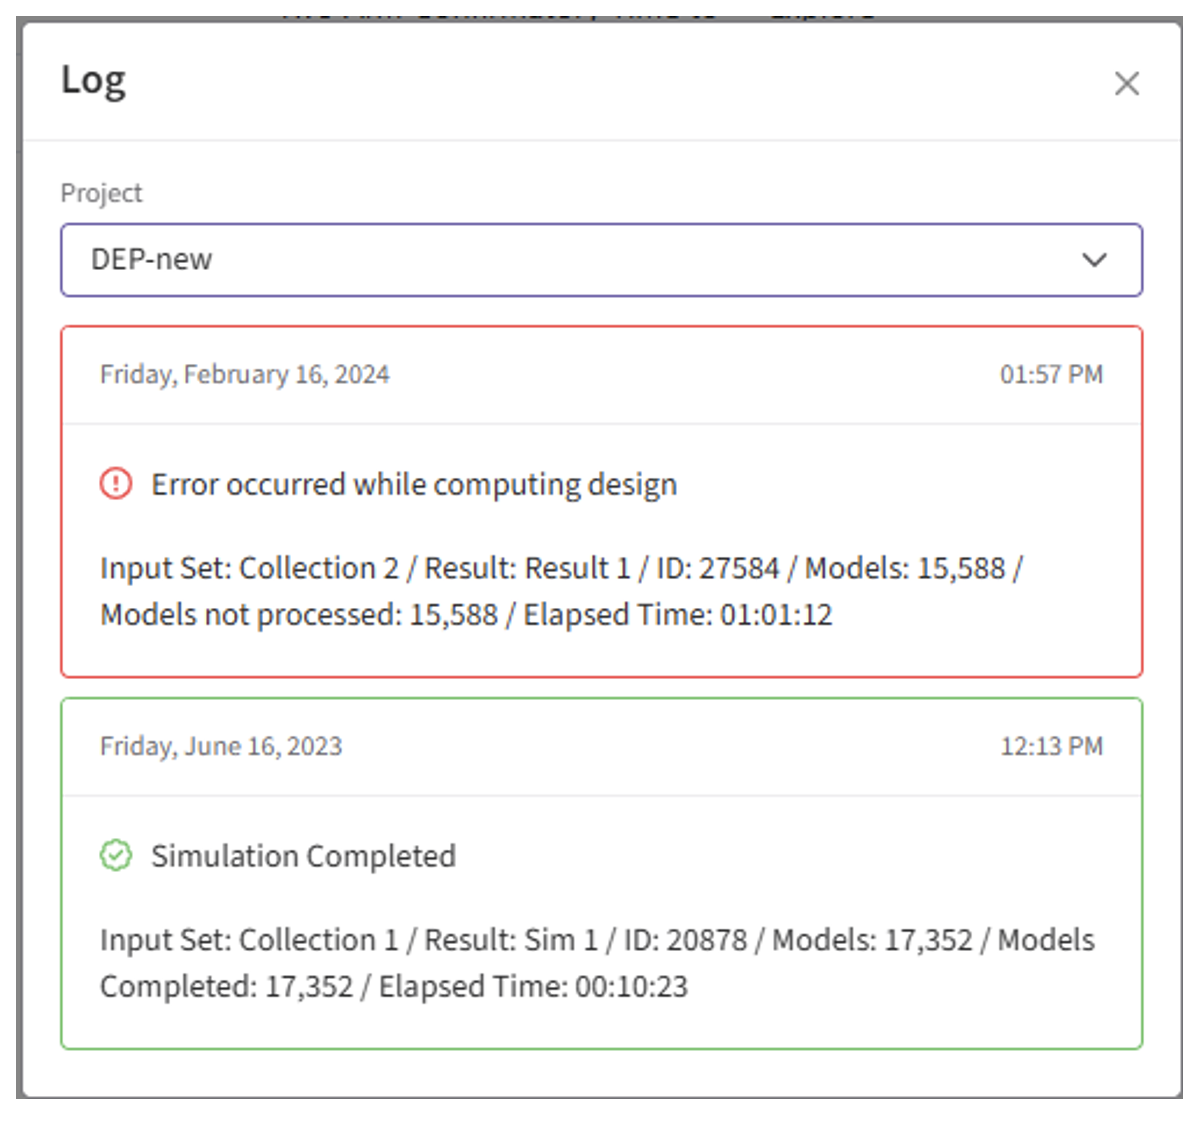Image resolution: width=1198 pixels, height=1122 pixels.
Task: Click the DEP-new text in project selector
Action: [151, 260]
